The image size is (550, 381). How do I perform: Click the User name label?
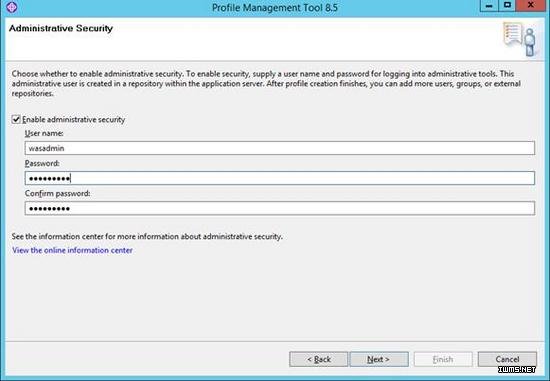click(44, 133)
